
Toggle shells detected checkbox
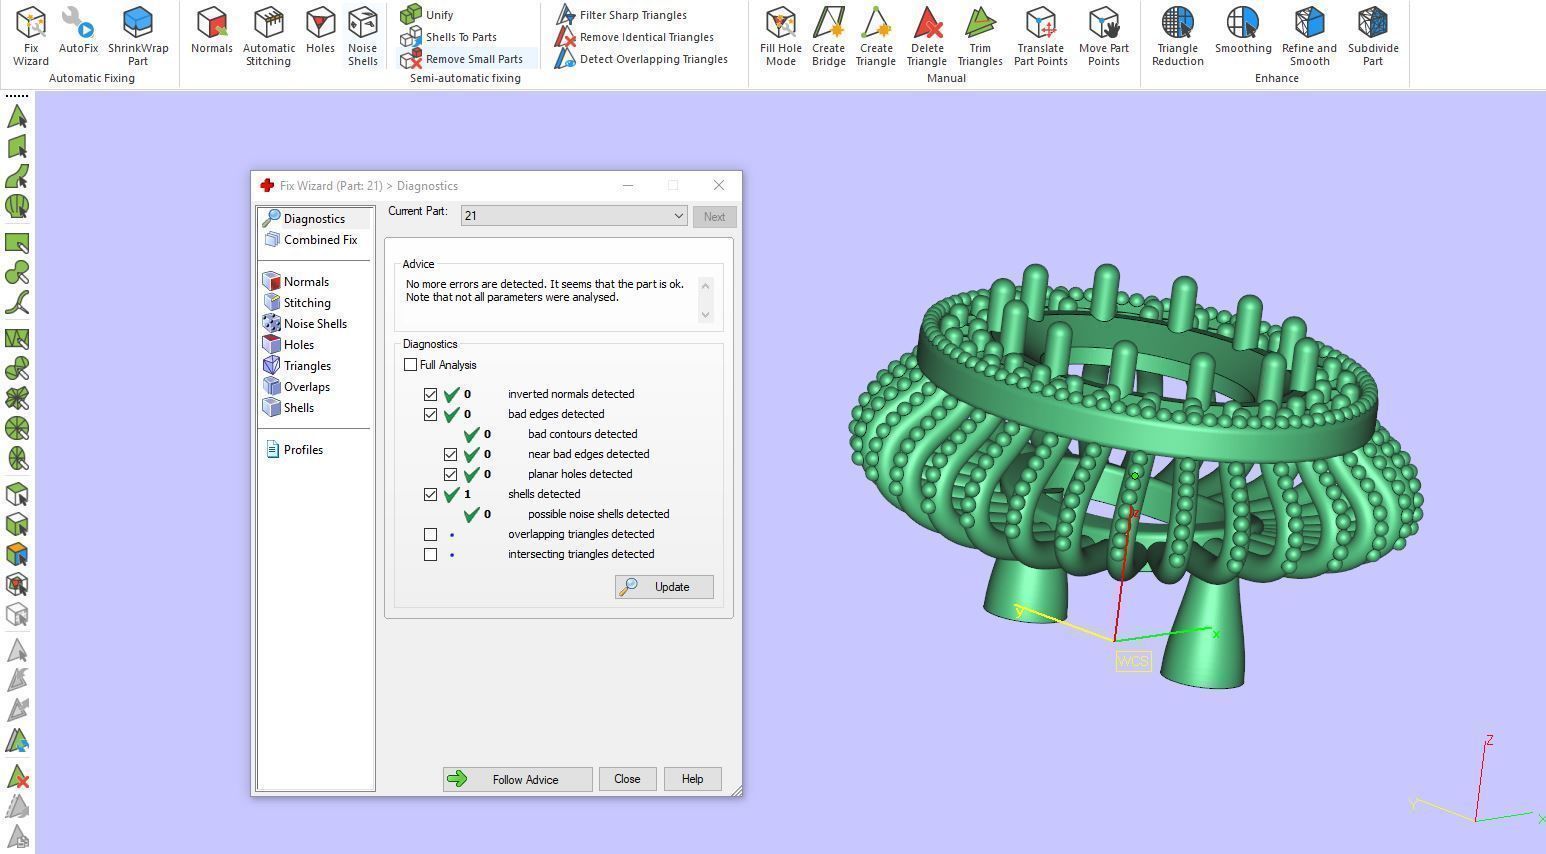tap(431, 494)
